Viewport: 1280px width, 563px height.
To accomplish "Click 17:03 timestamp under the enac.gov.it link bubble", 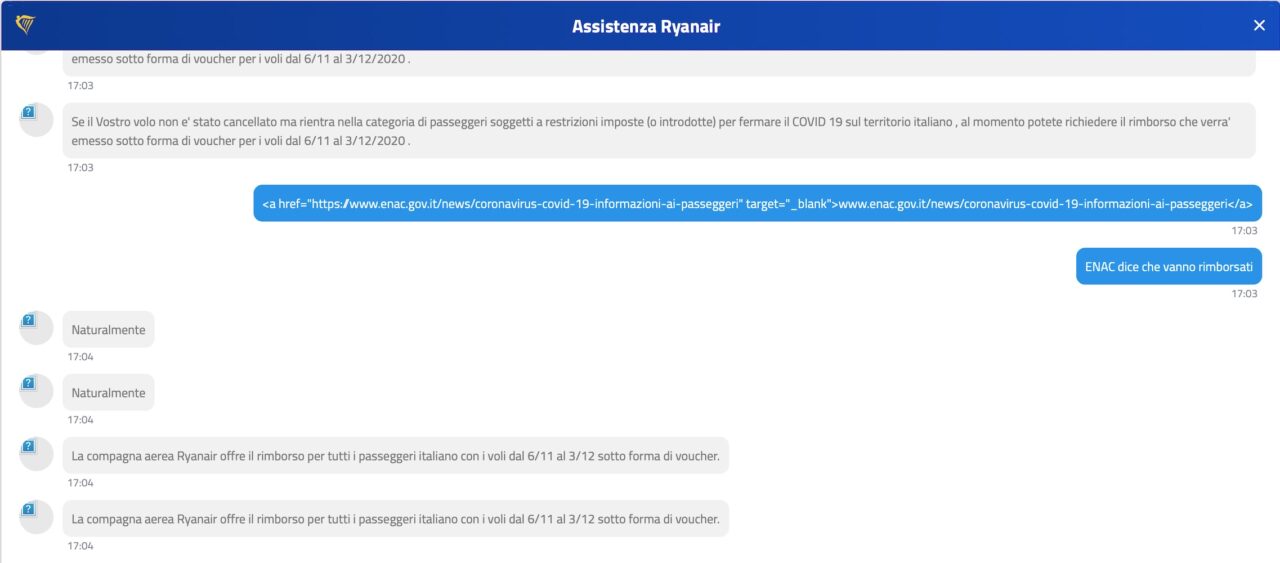I will pos(1245,231).
